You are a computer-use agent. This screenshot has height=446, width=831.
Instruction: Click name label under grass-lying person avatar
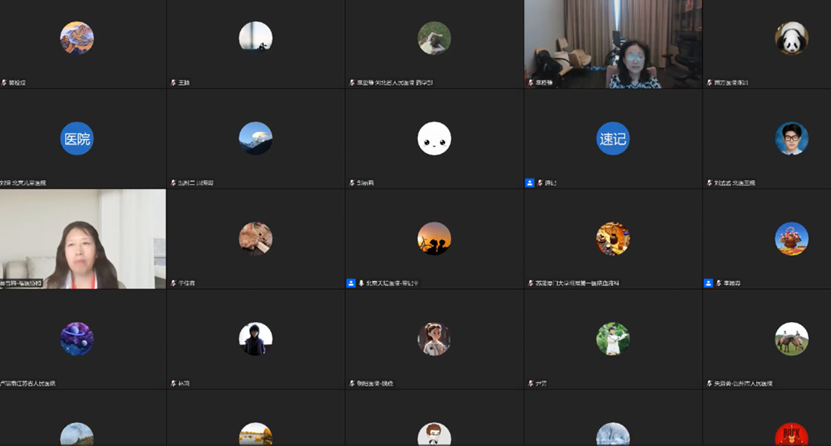coord(394,83)
